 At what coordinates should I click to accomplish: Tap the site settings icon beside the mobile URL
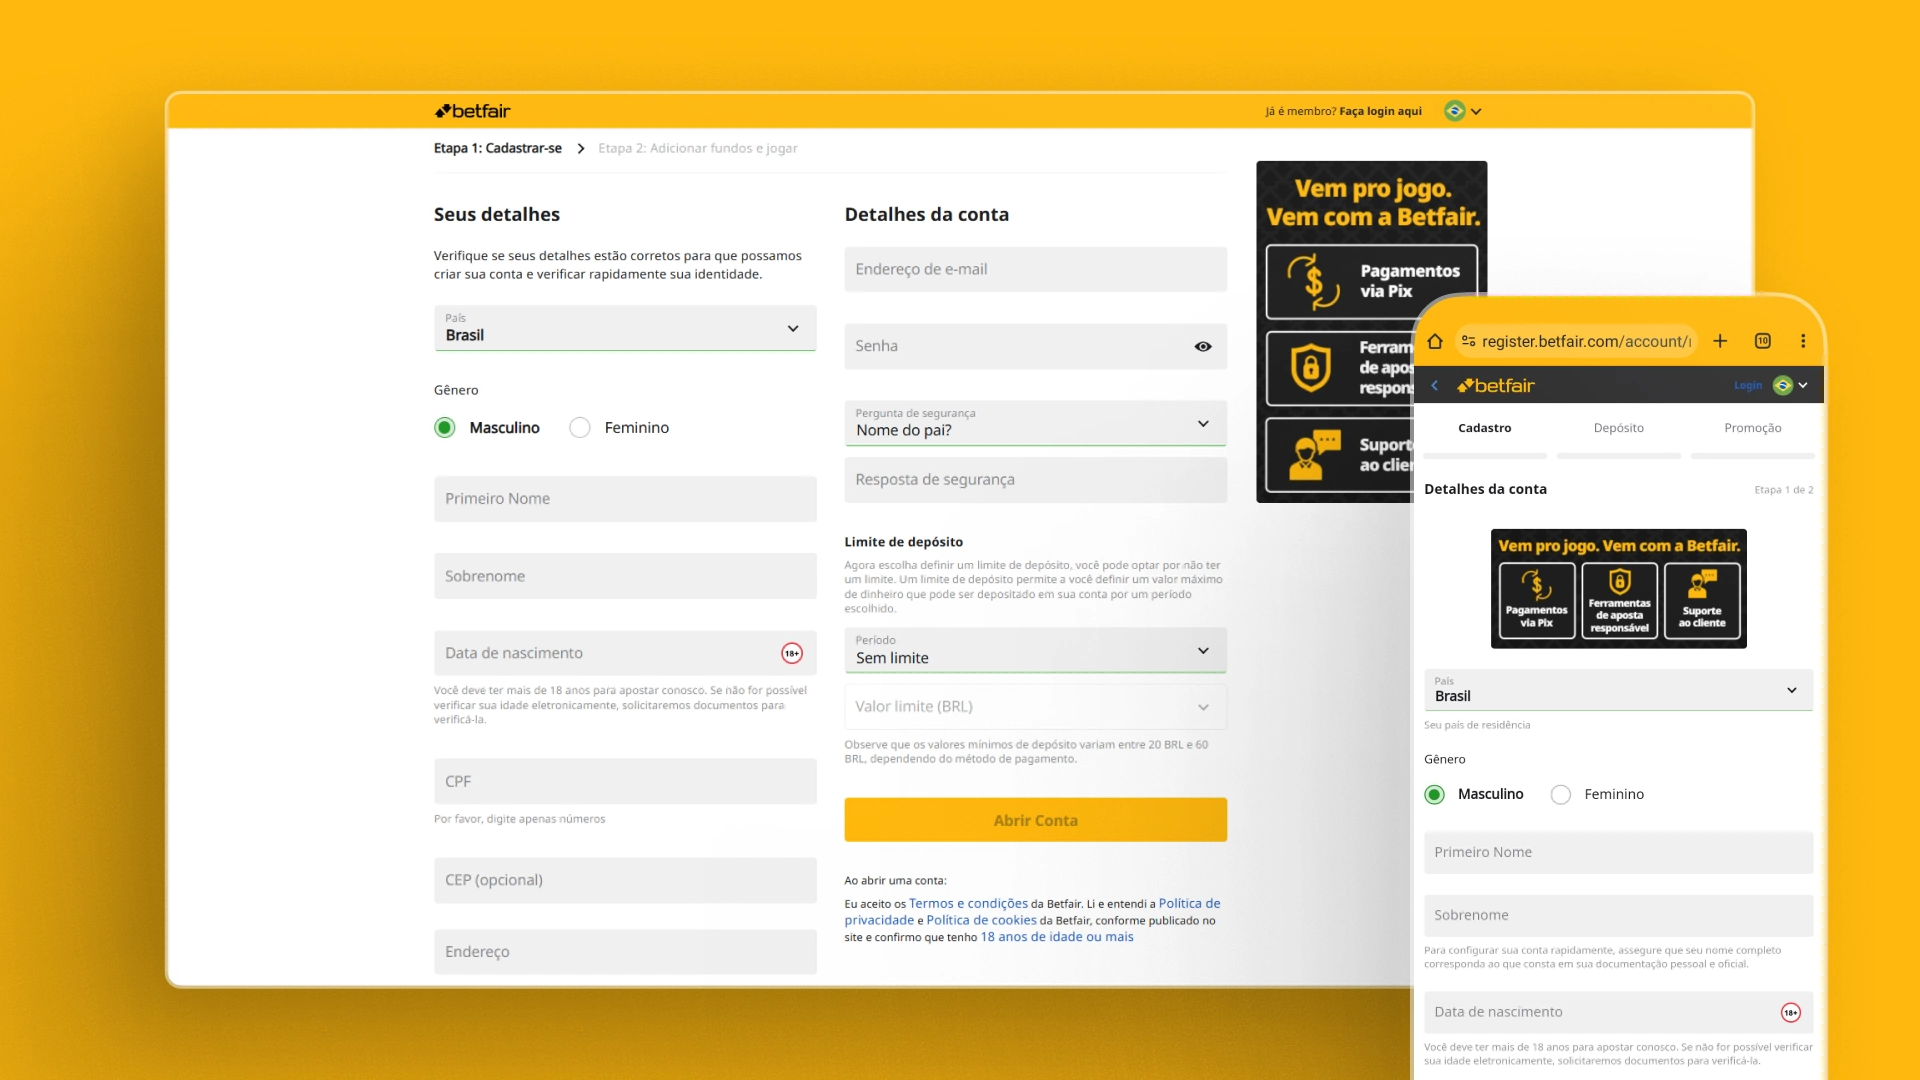pyautogui.click(x=1468, y=341)
